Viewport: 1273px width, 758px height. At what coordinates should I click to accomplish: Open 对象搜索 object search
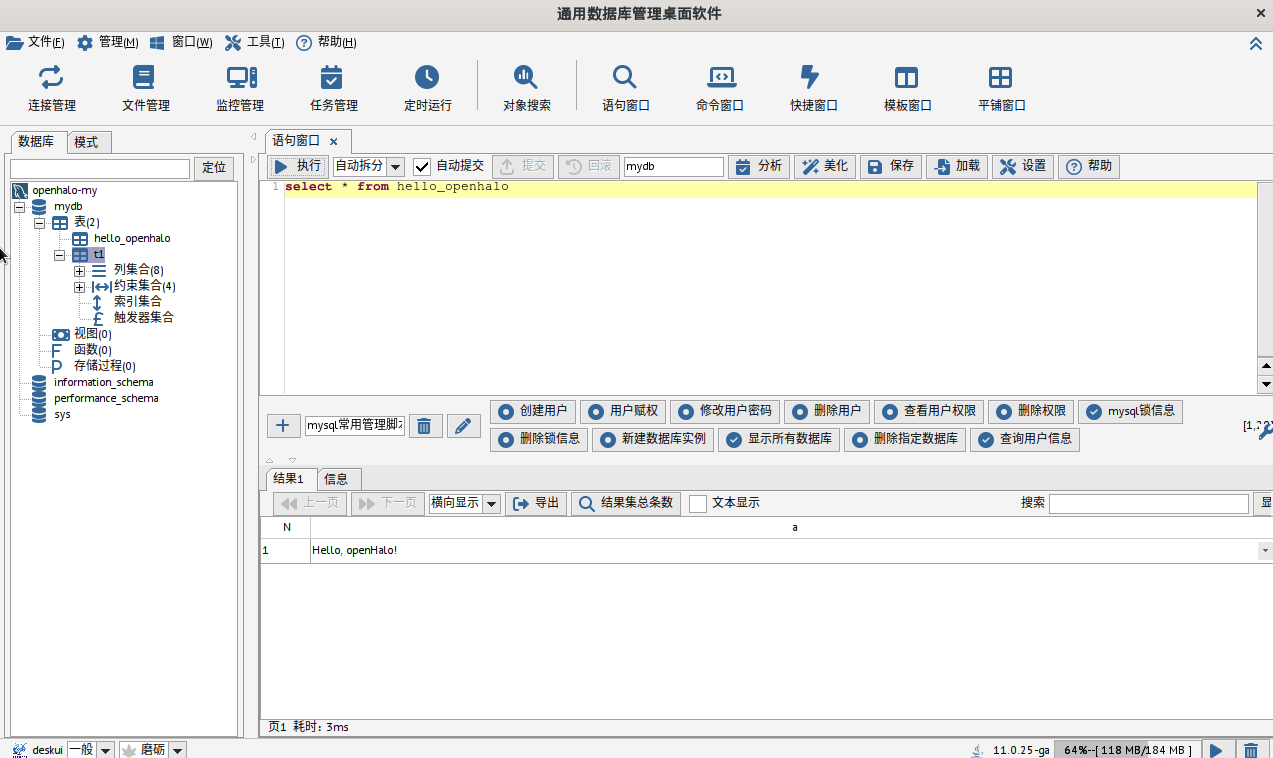(526, 88)
